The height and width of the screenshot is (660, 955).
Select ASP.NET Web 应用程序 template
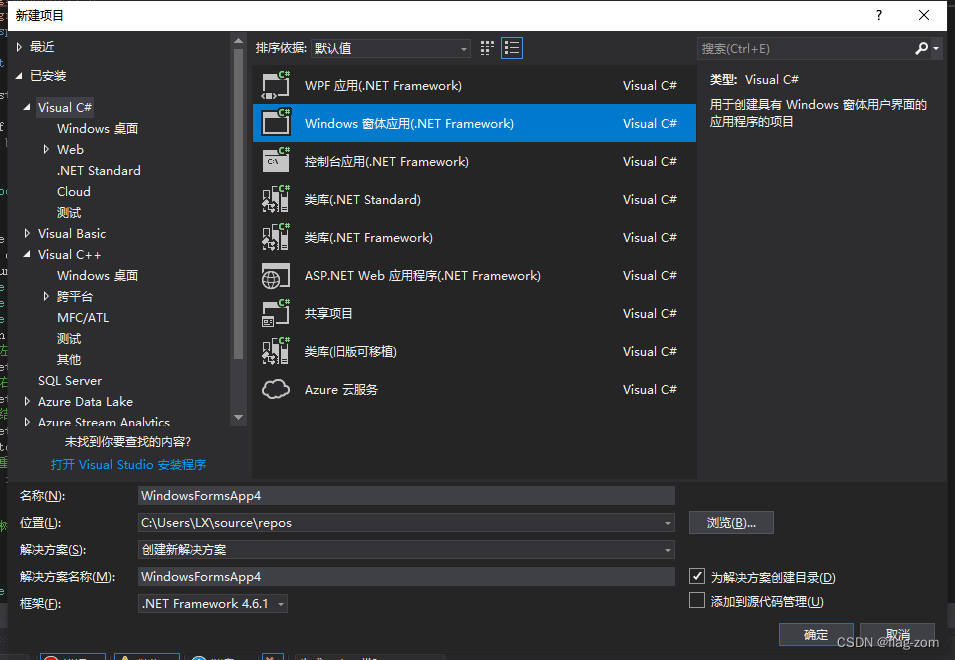coord(474,275)
